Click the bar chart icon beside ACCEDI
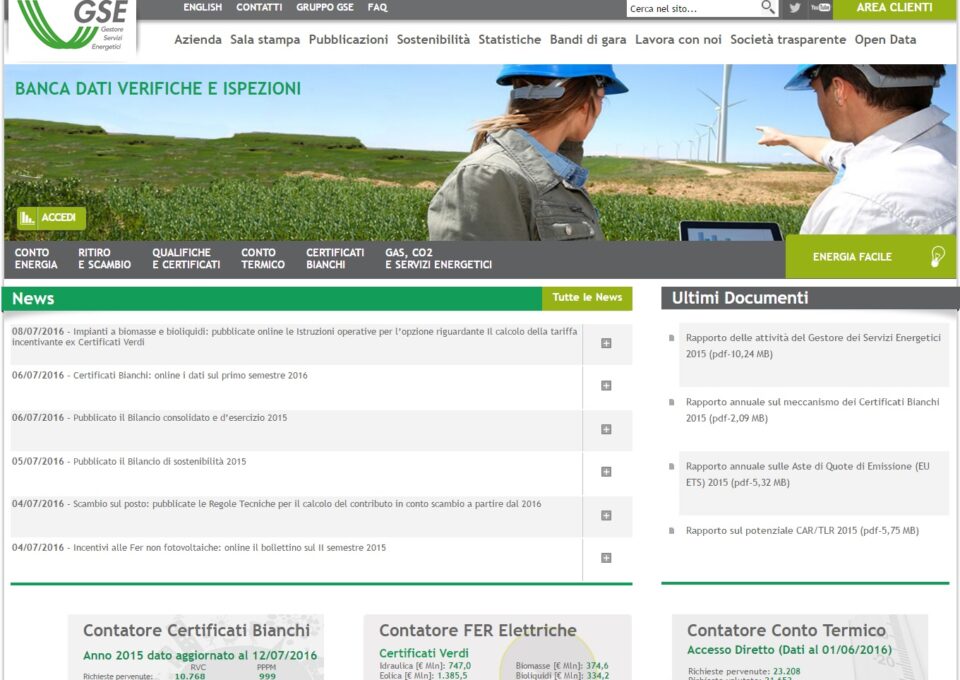 click(x=26, y=218)
